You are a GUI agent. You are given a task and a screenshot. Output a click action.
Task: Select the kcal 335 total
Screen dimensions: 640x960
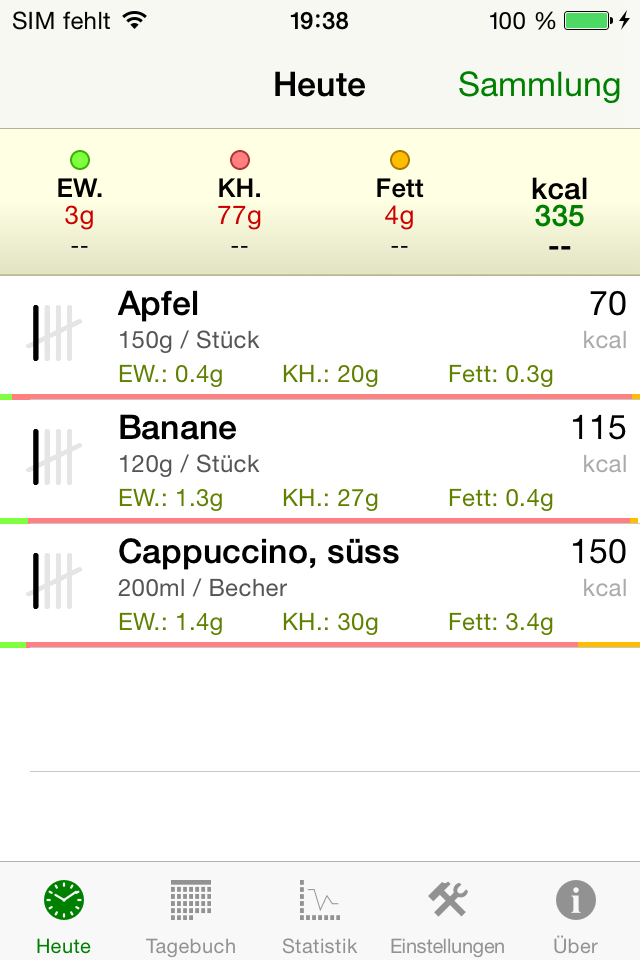pyautogui.click(x=559, y=203)
